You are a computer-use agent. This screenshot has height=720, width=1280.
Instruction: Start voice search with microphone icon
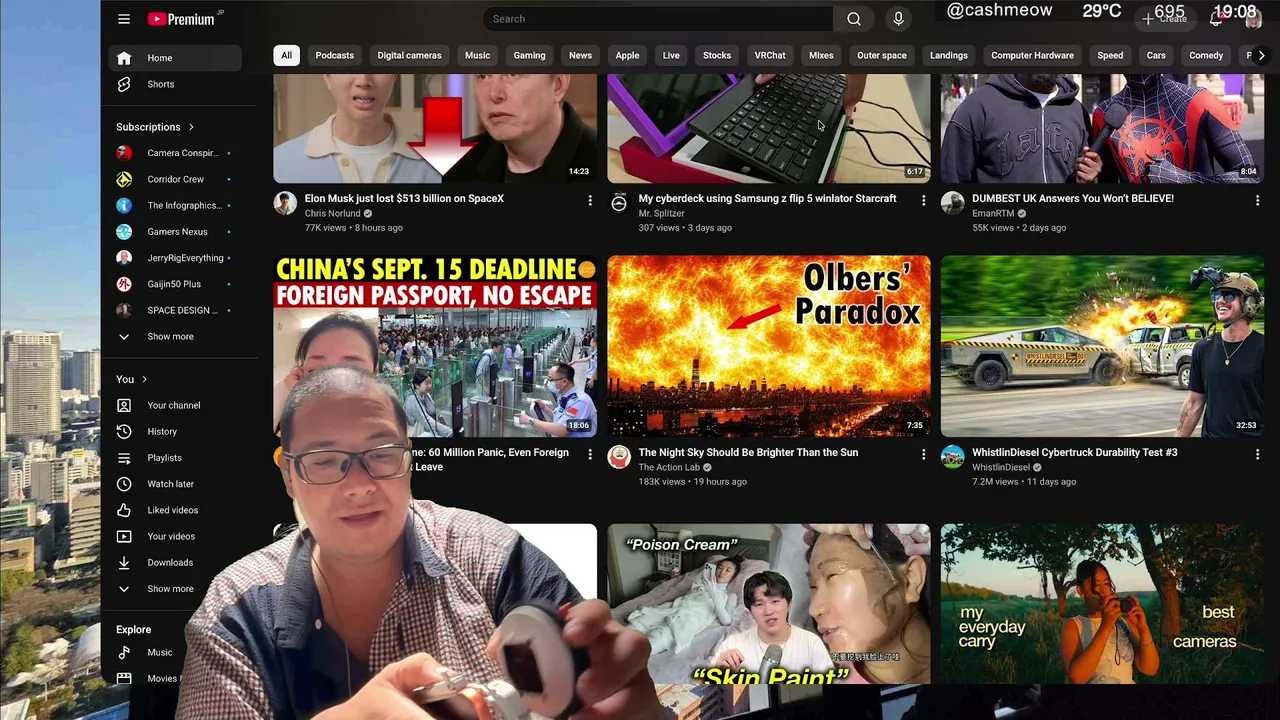898,19
